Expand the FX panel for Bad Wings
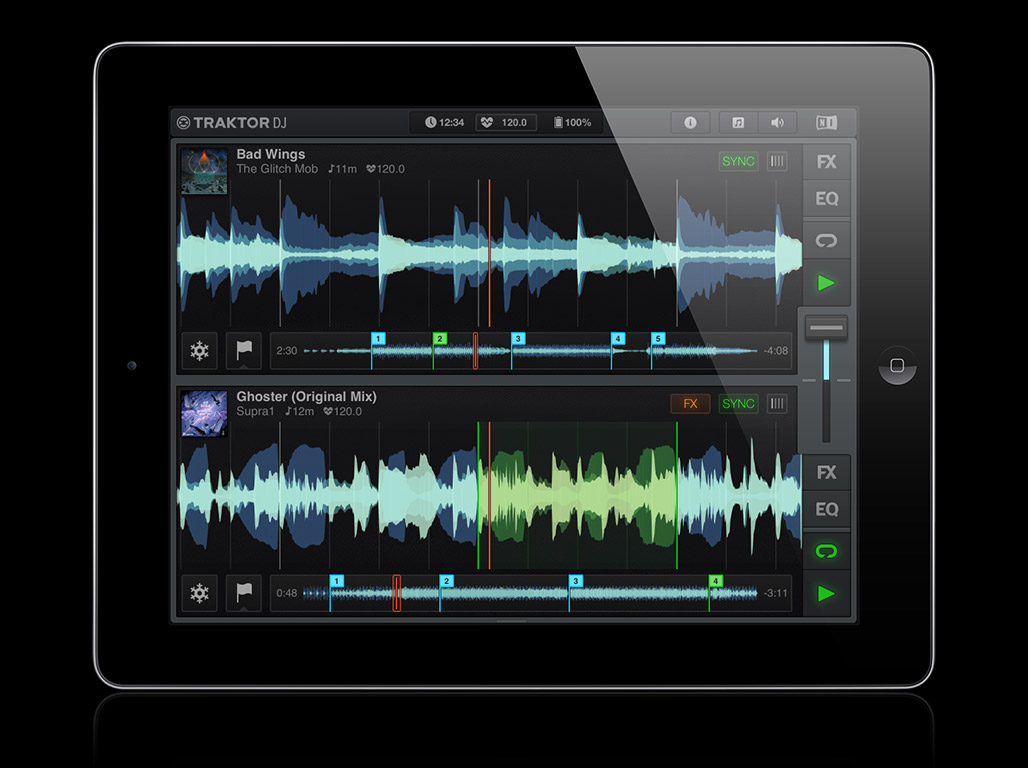The width and height of the screenshot is (1028, 768). point(826,161)
